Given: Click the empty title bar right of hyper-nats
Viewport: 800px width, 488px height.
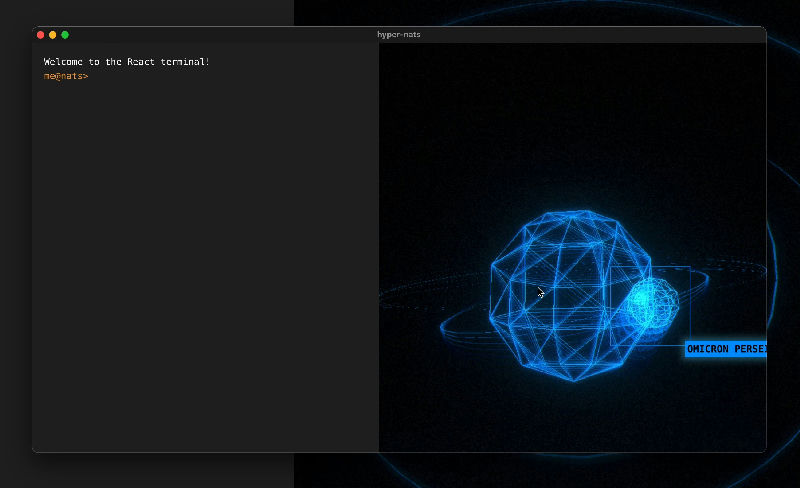Looking at the screenshot, I should pos(600,35).
